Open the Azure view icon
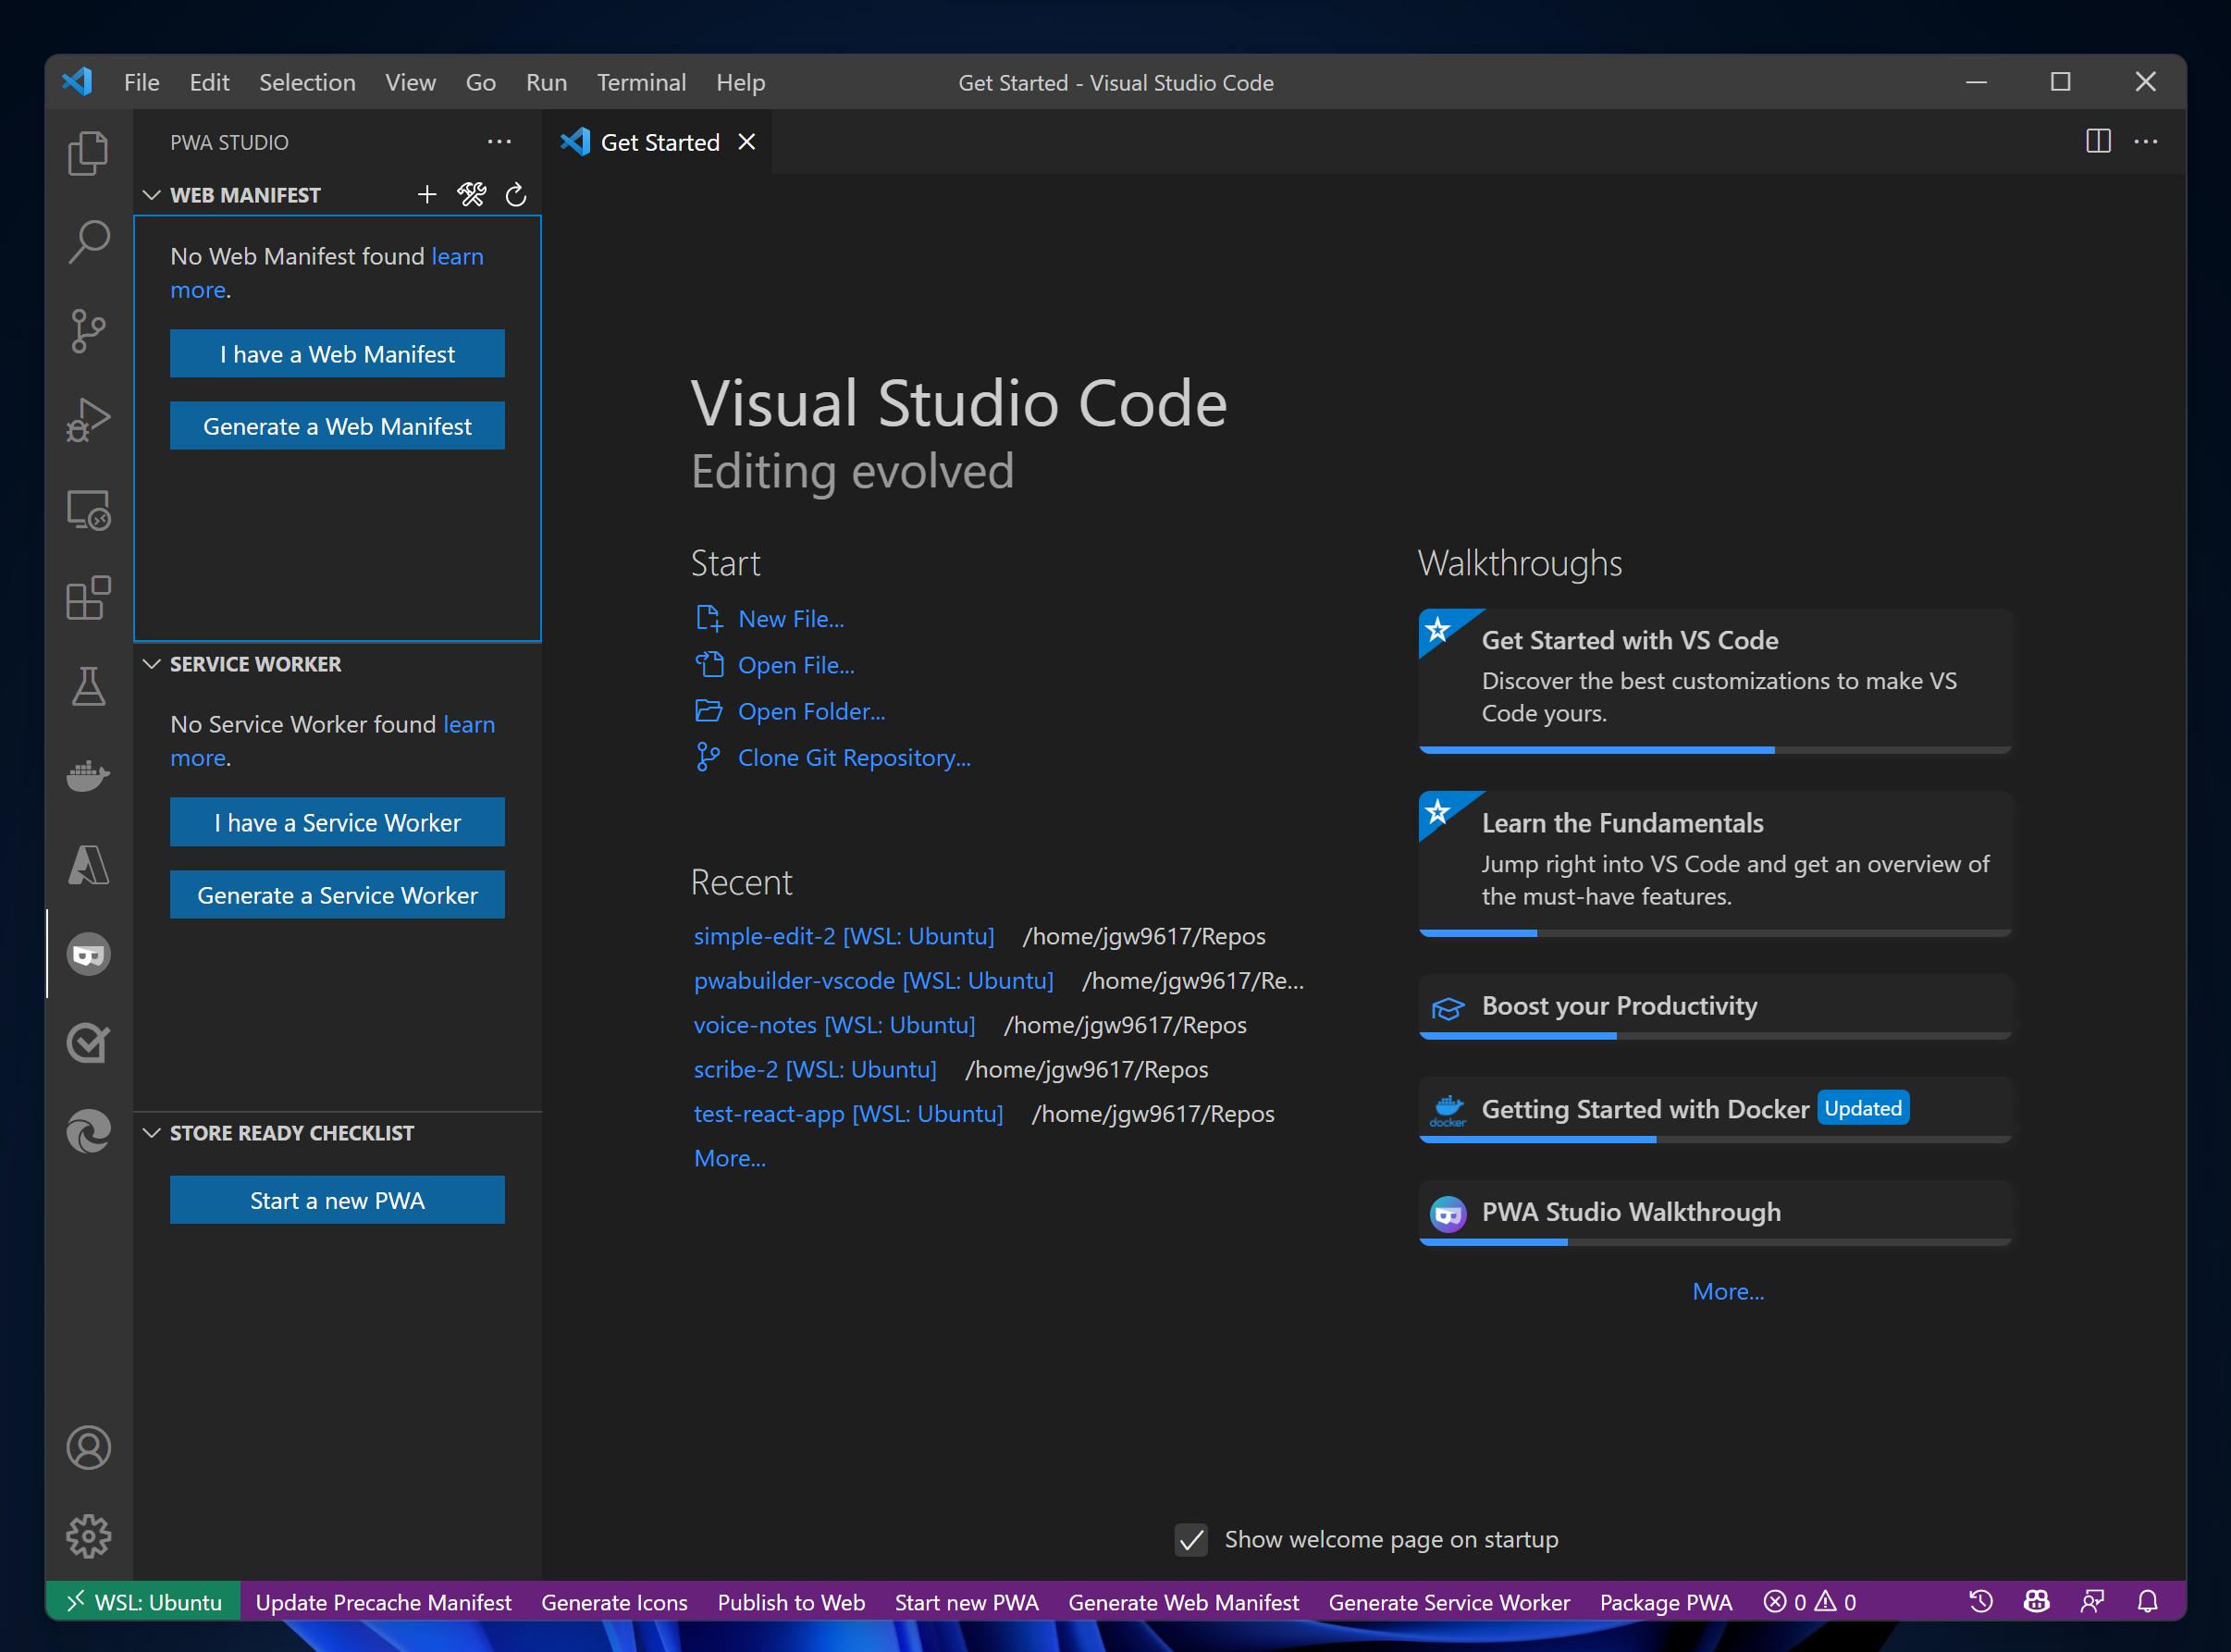The width and height of the screenshot is (2231, 1652). click(x=88, y=864)
